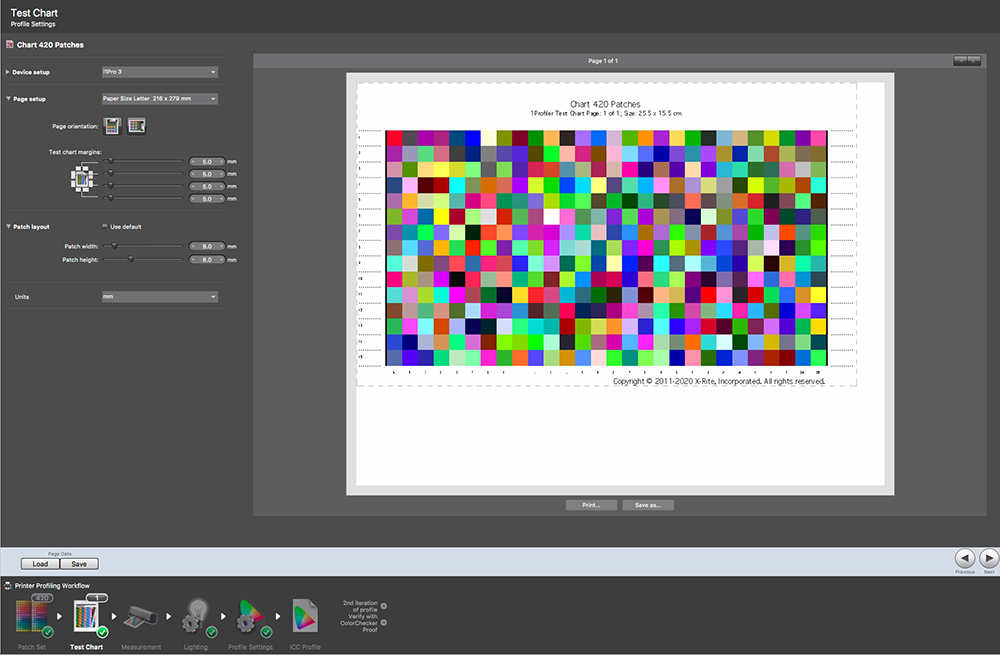Click the Next arrow button
This screenshot has width=1000, height=655.
[989, 559]
